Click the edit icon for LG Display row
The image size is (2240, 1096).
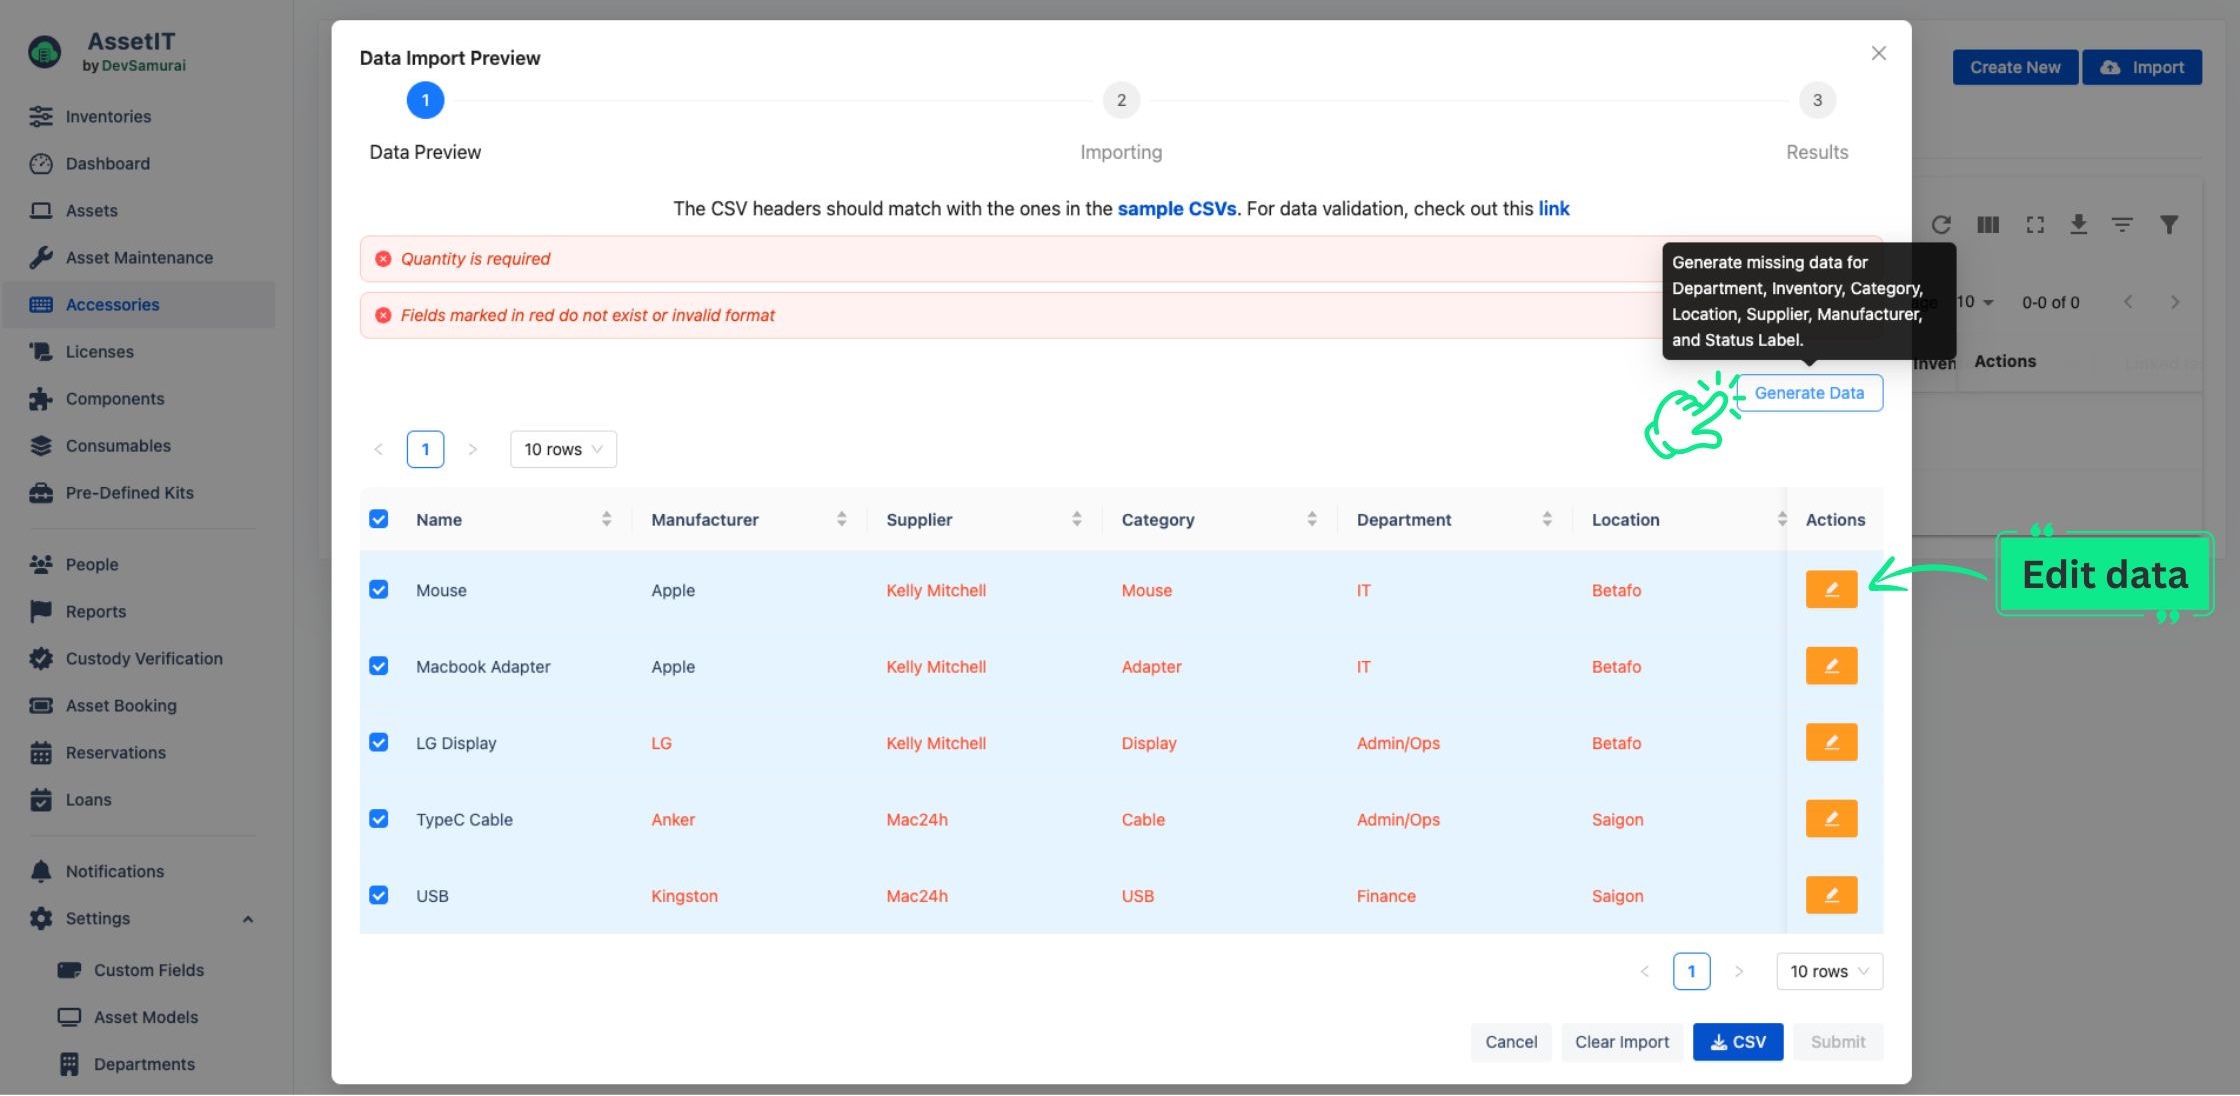[1831, 742]
